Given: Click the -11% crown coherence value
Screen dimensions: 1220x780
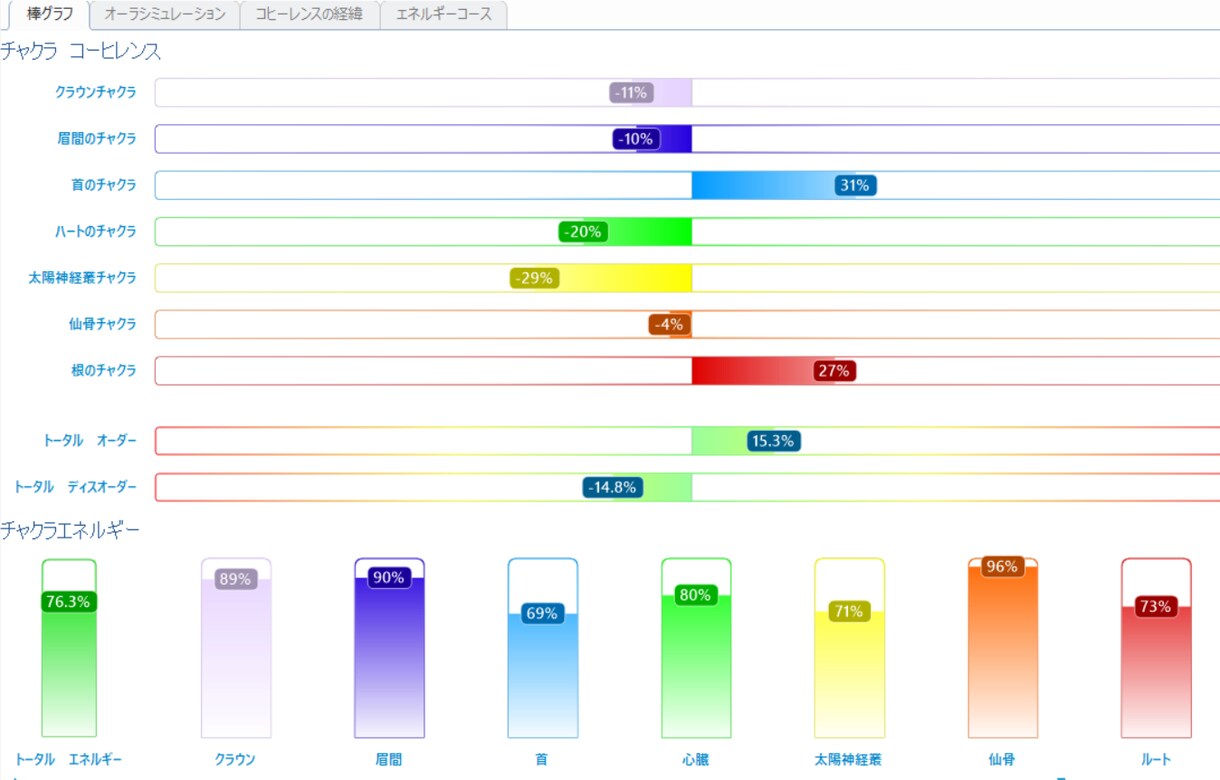Looking at the screenshot, I should point(631,93).
